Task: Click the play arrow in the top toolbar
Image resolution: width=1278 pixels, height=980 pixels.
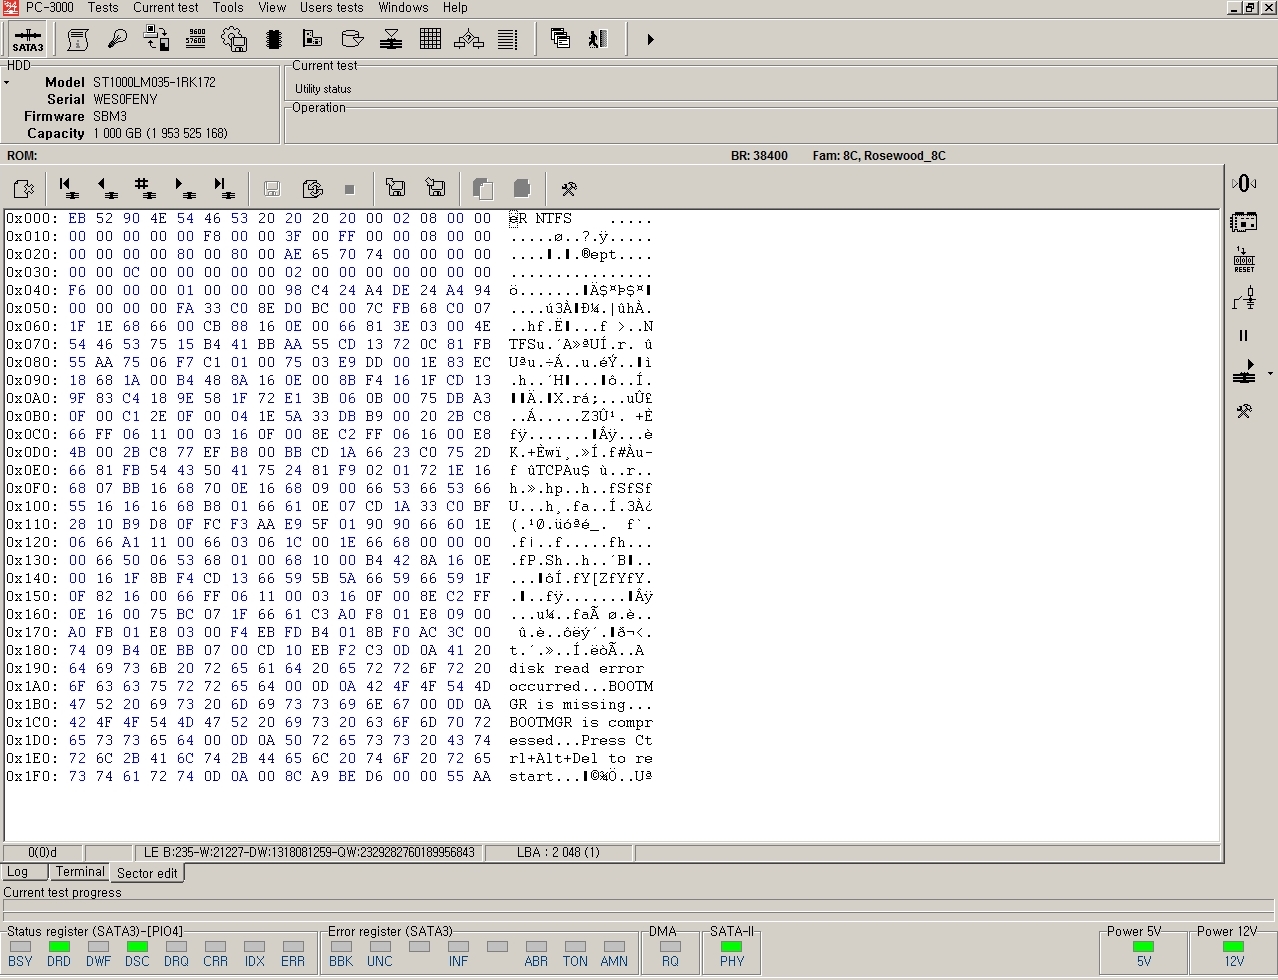Action: point(650,39)
